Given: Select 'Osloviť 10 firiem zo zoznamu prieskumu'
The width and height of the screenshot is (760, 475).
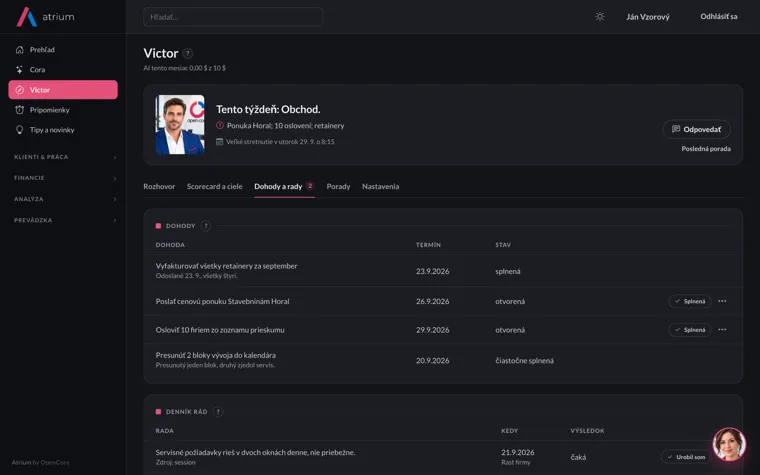Looking at the screenshot, I should point(220,330).
